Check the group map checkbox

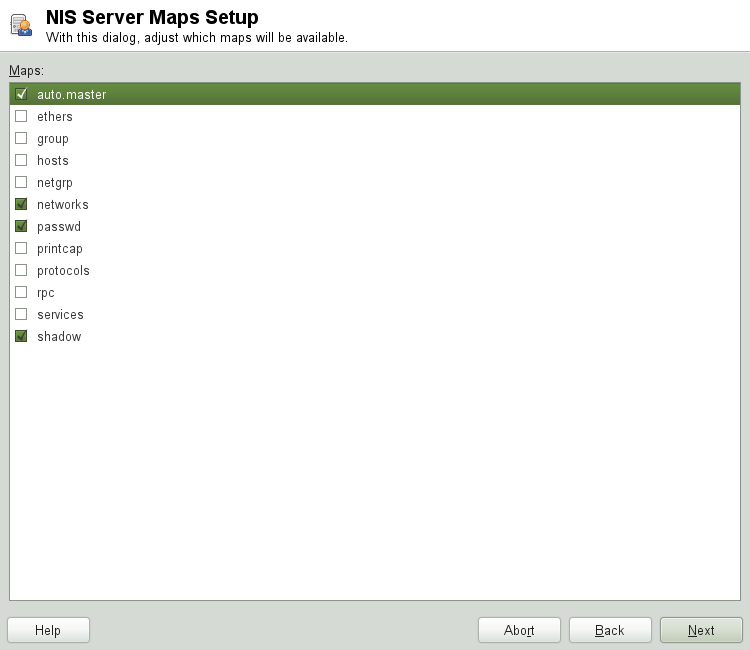tap(21, 139)
